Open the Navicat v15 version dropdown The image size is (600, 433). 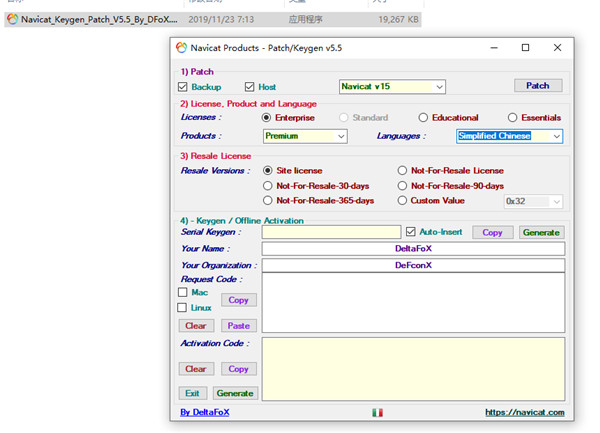coord(392,87)
